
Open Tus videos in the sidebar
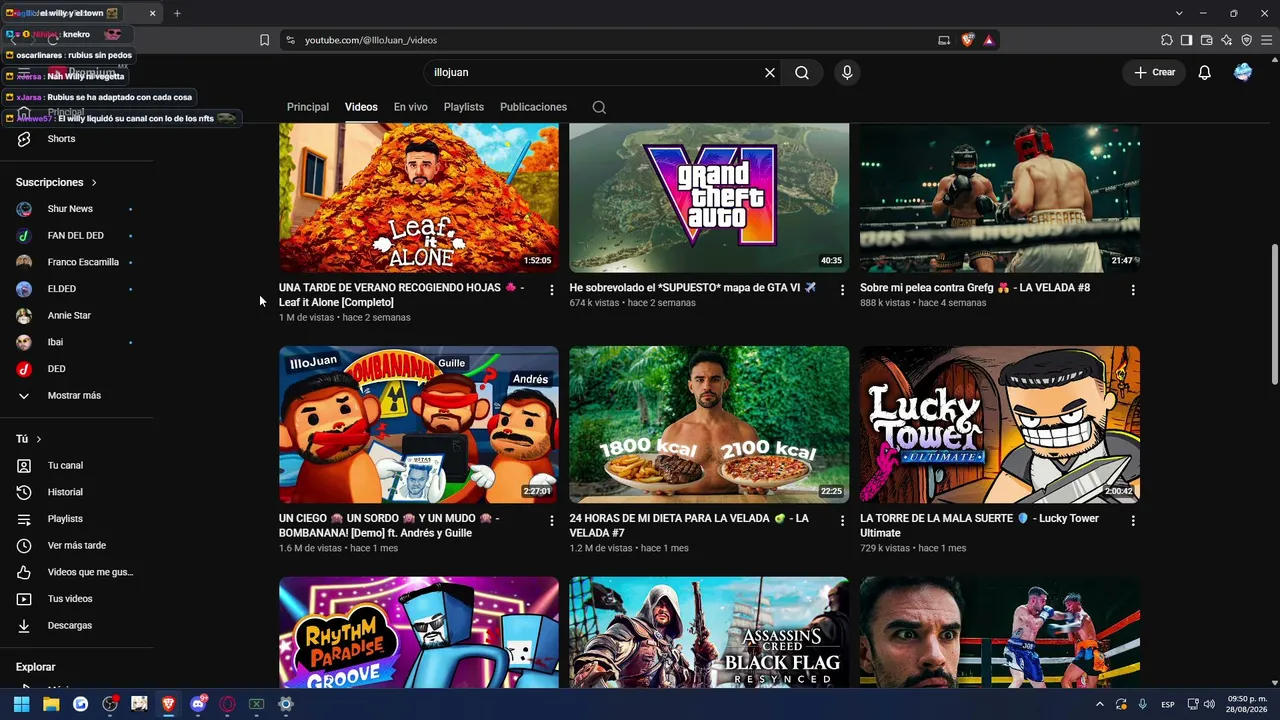click(70, 599)
